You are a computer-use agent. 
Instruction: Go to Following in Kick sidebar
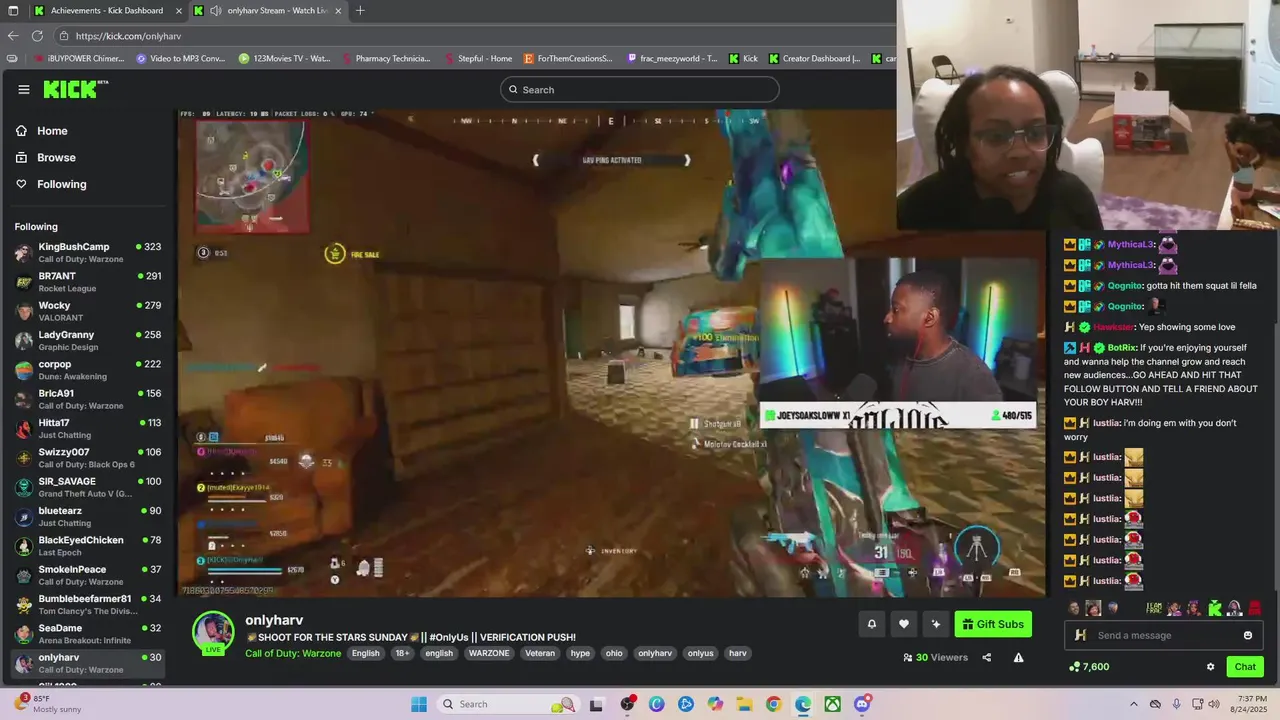pyautogui.click(x=61, y=184)
